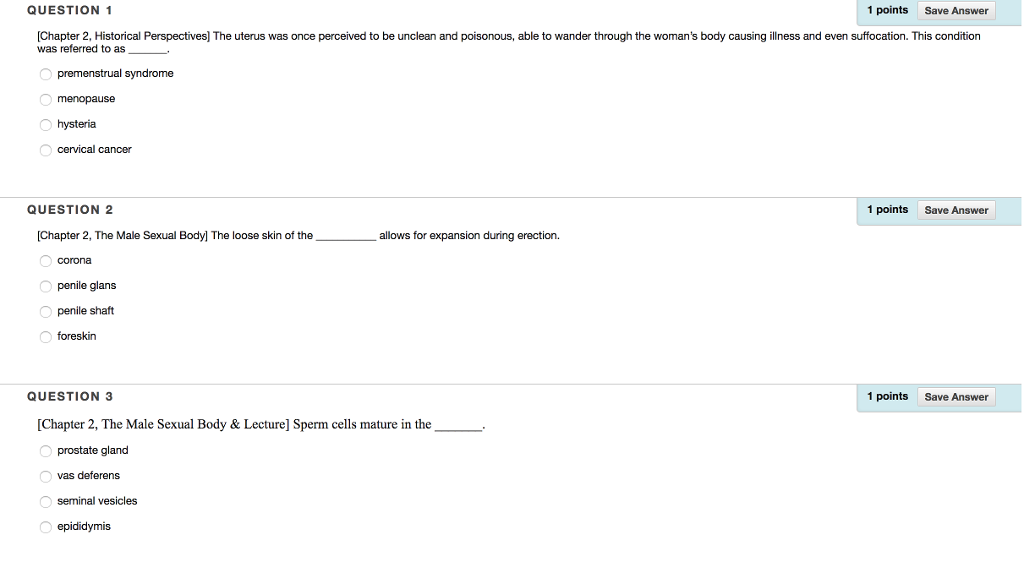Select 'epididymis' as the answer
1024x573 pixels.
45,527
